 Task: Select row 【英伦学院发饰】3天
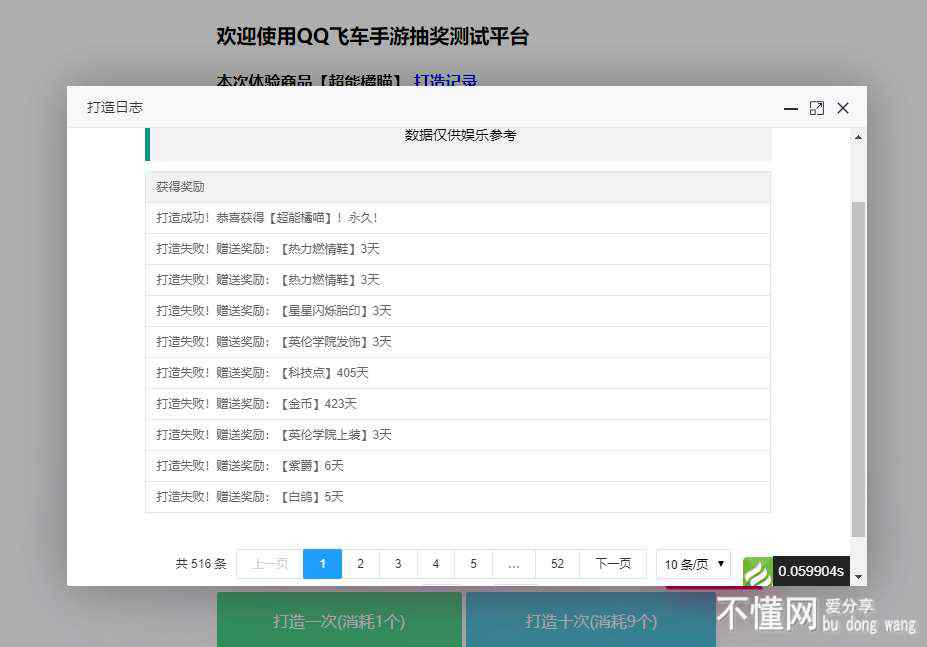[x=458, y=342]
